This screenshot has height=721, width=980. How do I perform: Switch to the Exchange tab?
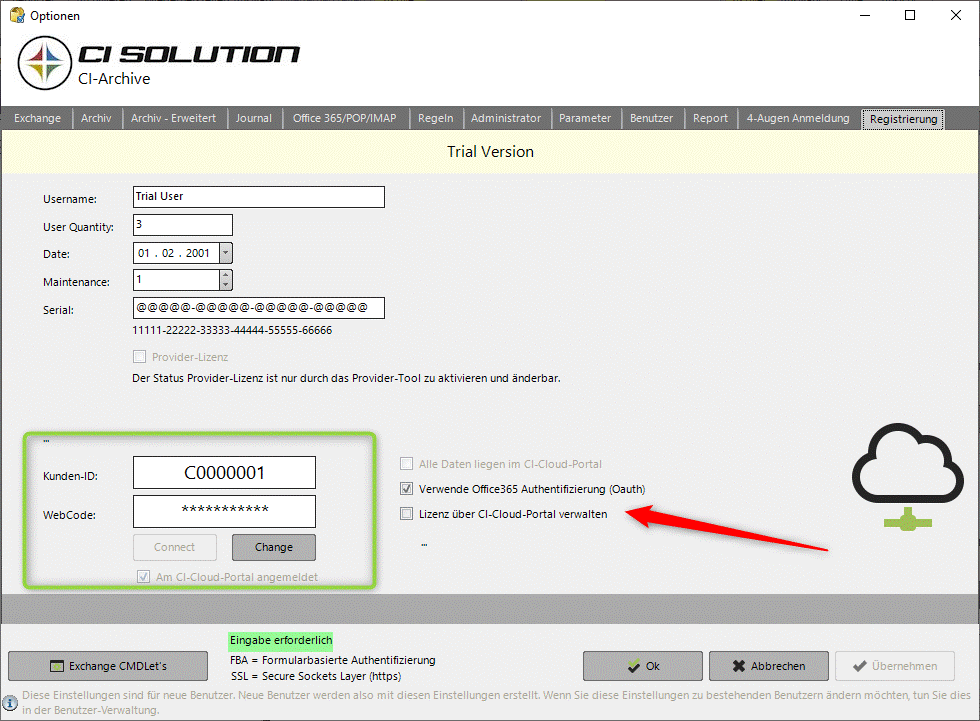click(38, 118)
